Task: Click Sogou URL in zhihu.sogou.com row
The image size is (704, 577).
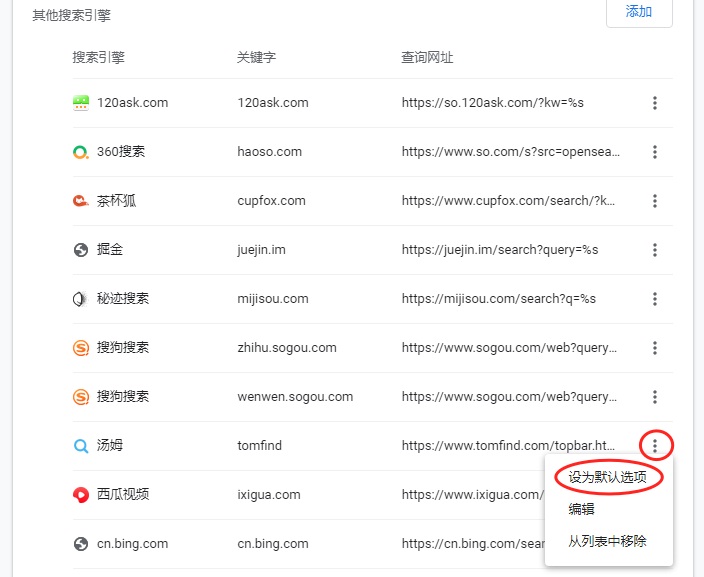Action: [509, 348]
